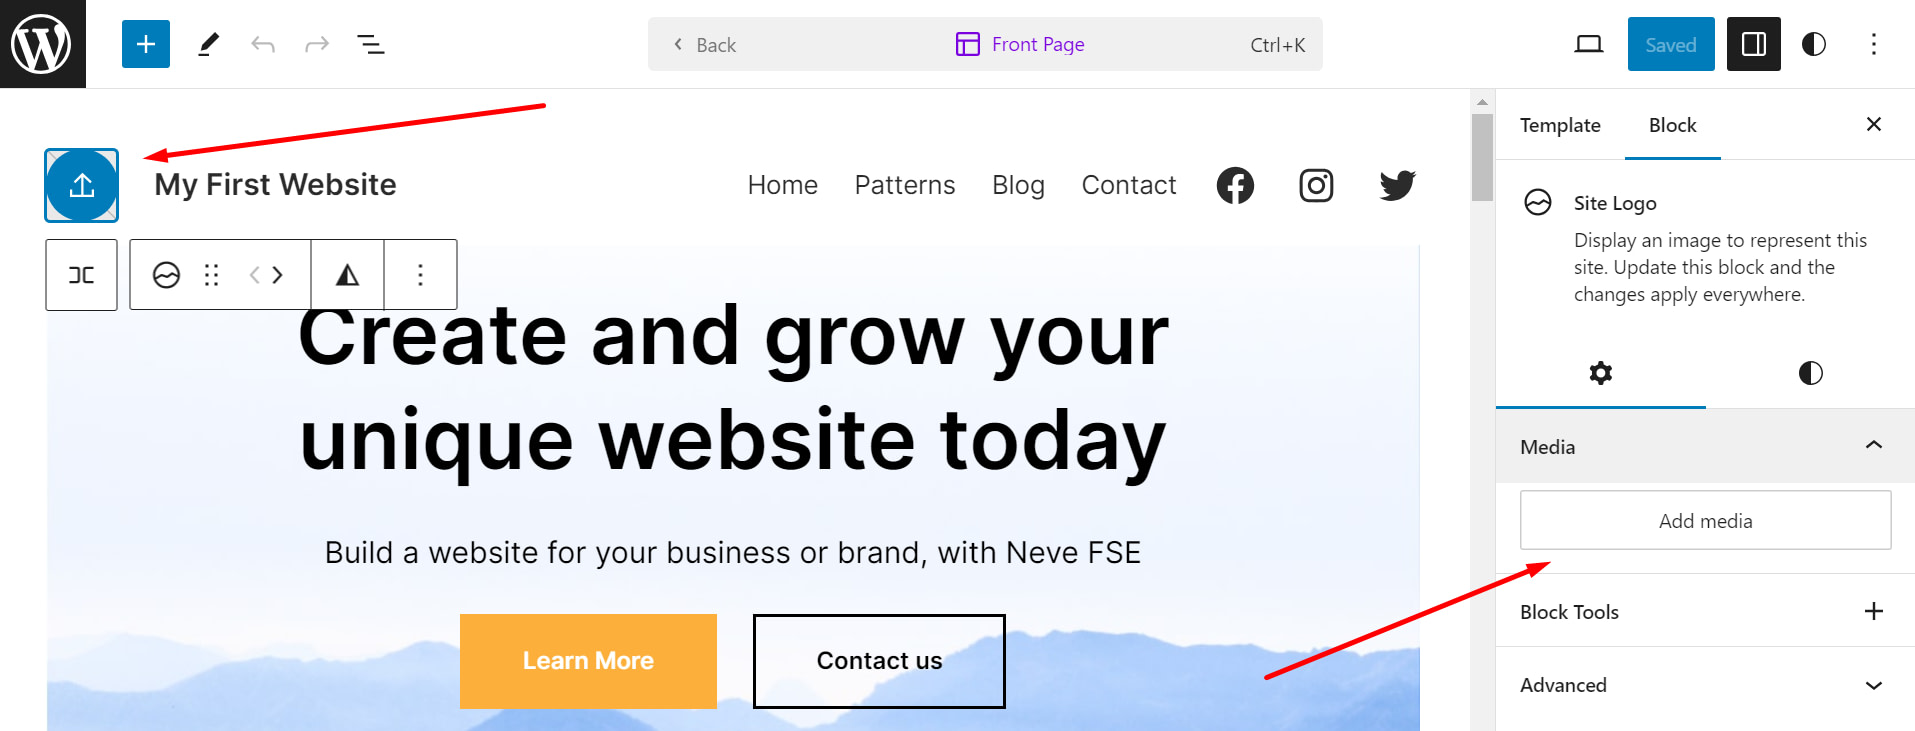Switch to the Template tab

coord(1559,125)
